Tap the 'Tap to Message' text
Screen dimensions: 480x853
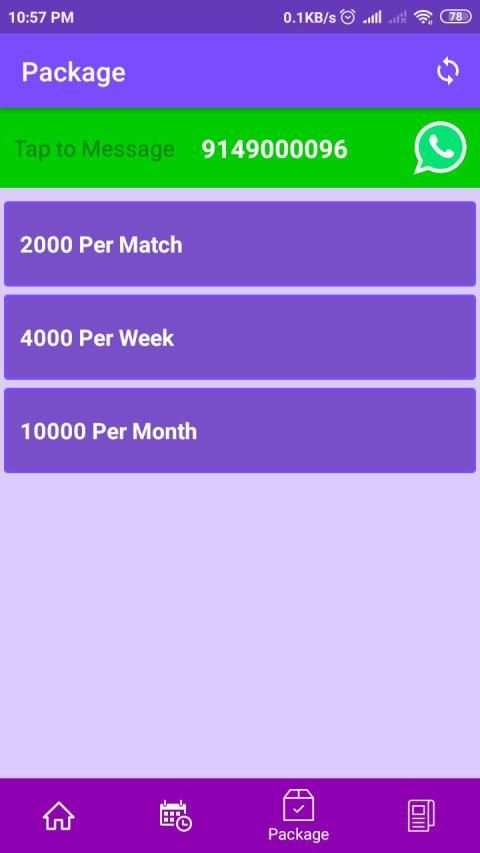[95, 149]
